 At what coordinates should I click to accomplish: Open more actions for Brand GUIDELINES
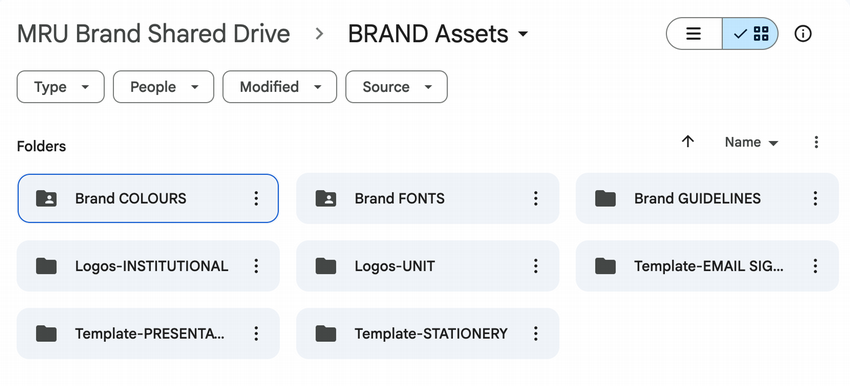815,198
